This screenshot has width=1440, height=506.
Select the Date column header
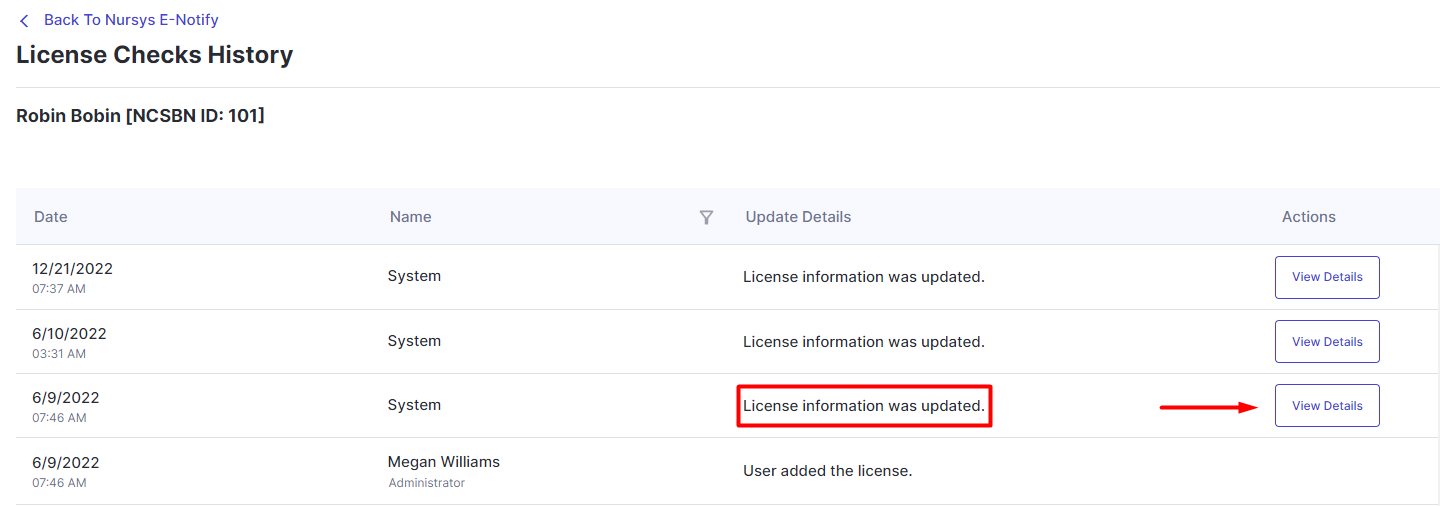pyautogui.click(x=51, y=217)
